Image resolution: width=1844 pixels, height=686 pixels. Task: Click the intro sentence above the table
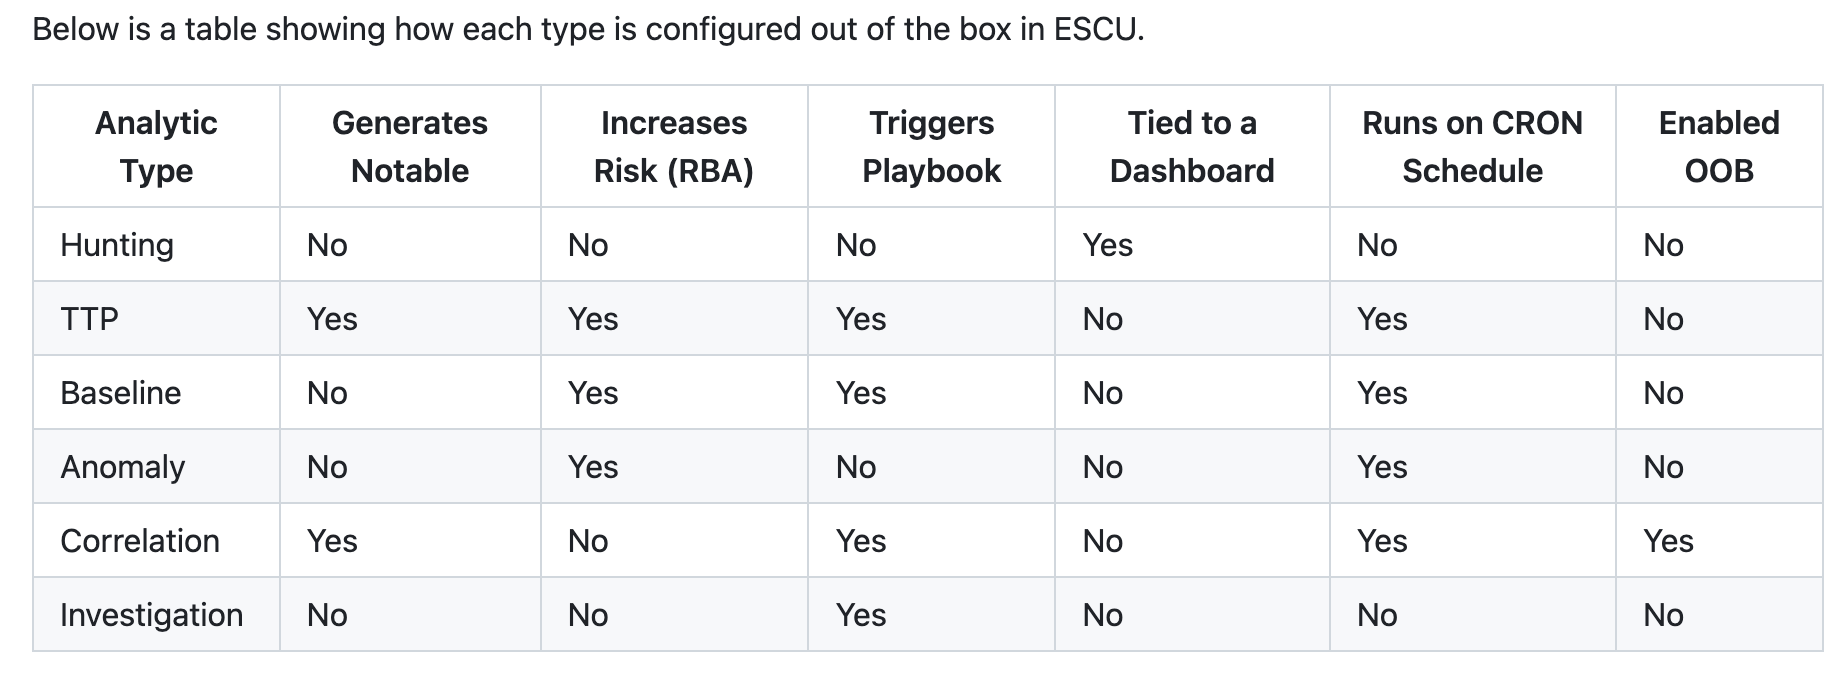tap(588, 29)
